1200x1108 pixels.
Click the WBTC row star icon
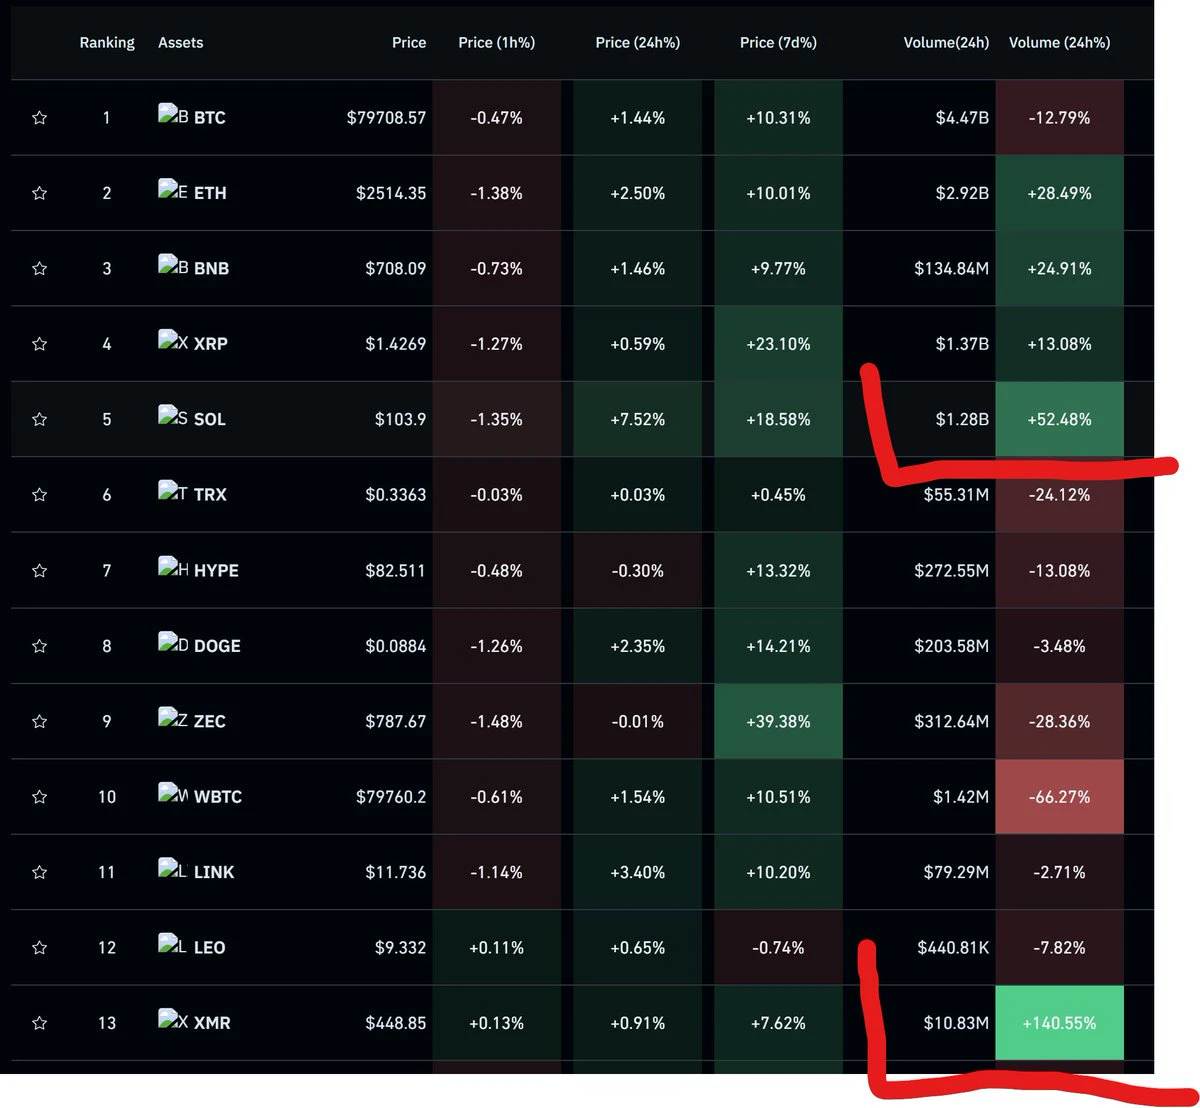coord(39,797)
